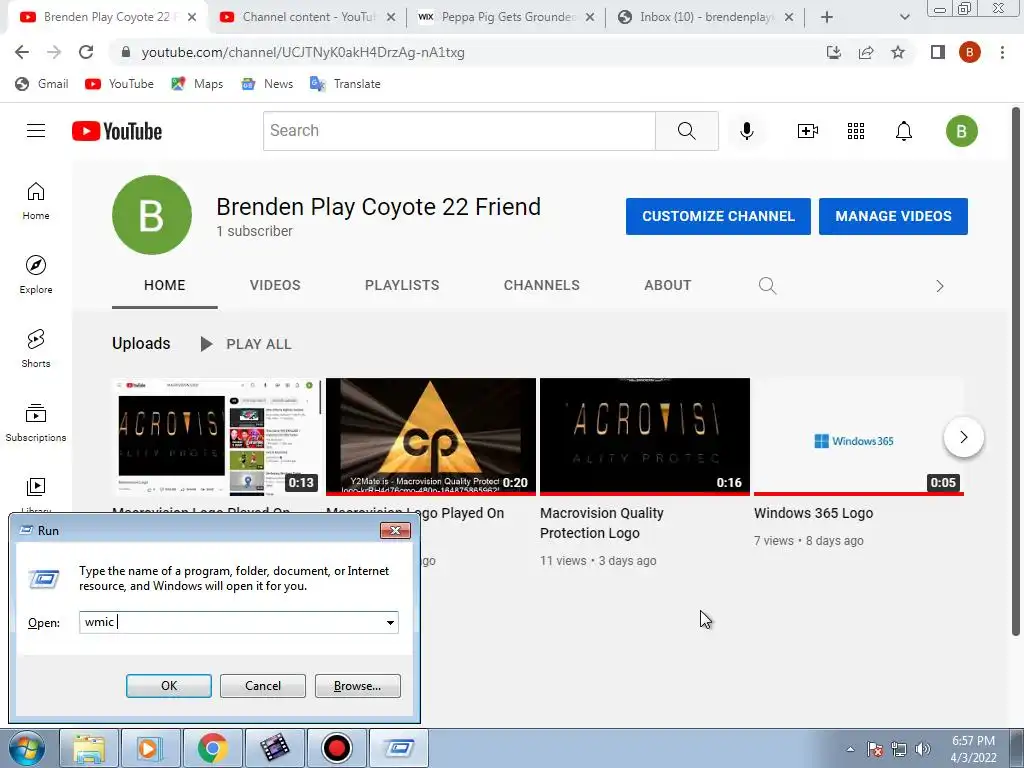Switch to Channel content browser tab
The width and height of the screenshot is (1024, 768).
pos(308,17)
